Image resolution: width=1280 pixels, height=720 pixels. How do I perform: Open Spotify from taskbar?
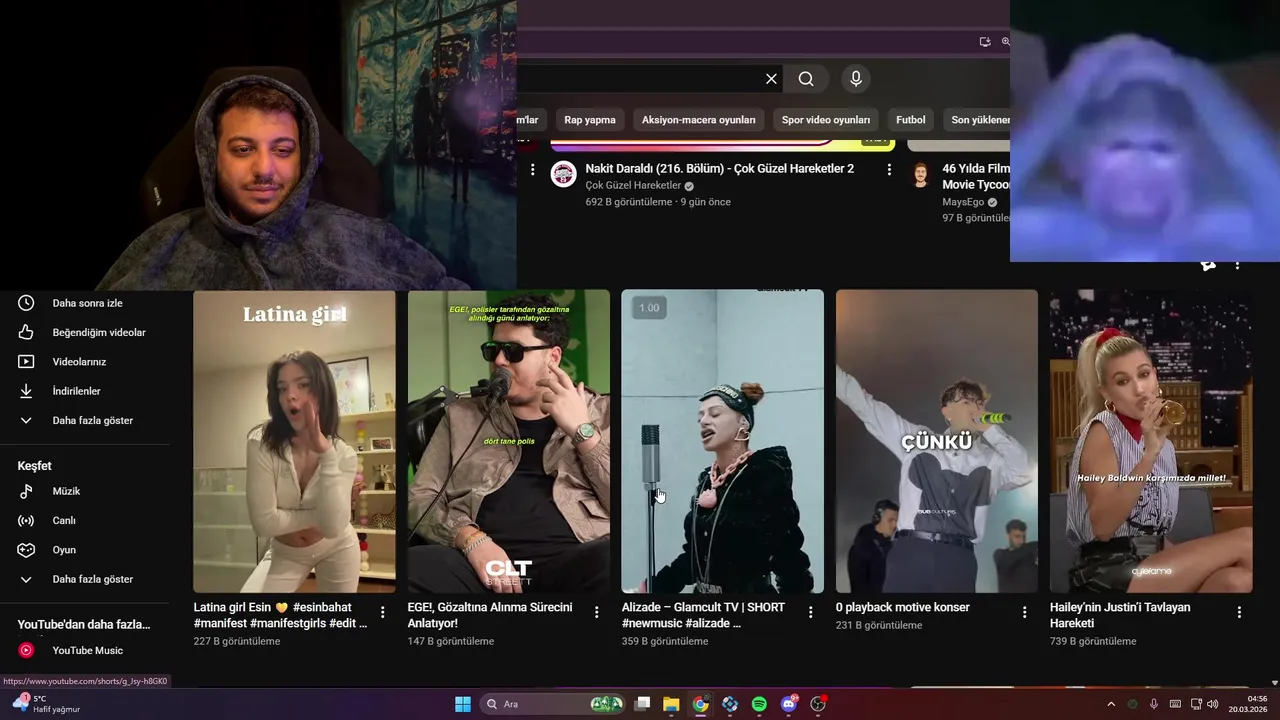click(759, 704)
